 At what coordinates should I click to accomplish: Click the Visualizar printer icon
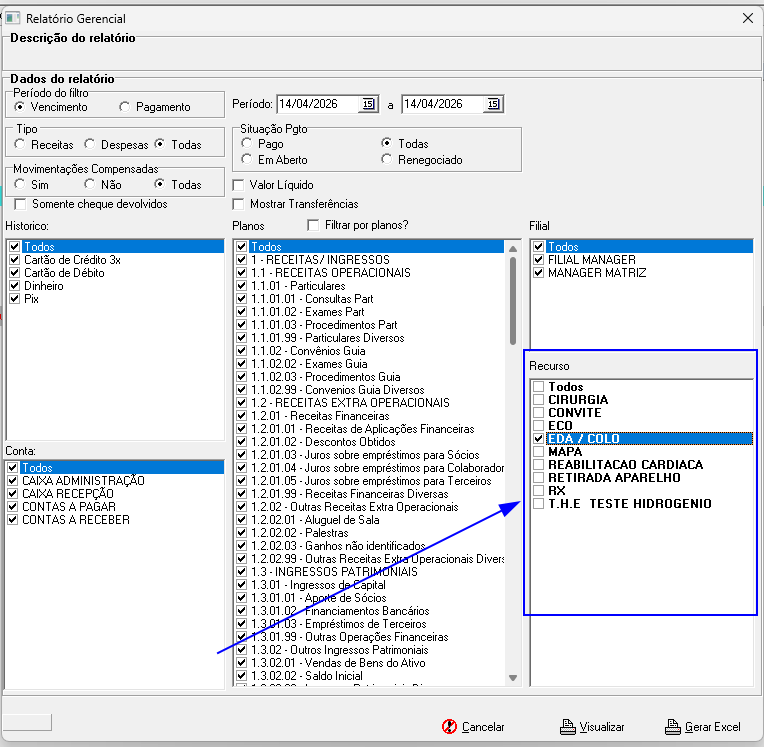[568, 727]
